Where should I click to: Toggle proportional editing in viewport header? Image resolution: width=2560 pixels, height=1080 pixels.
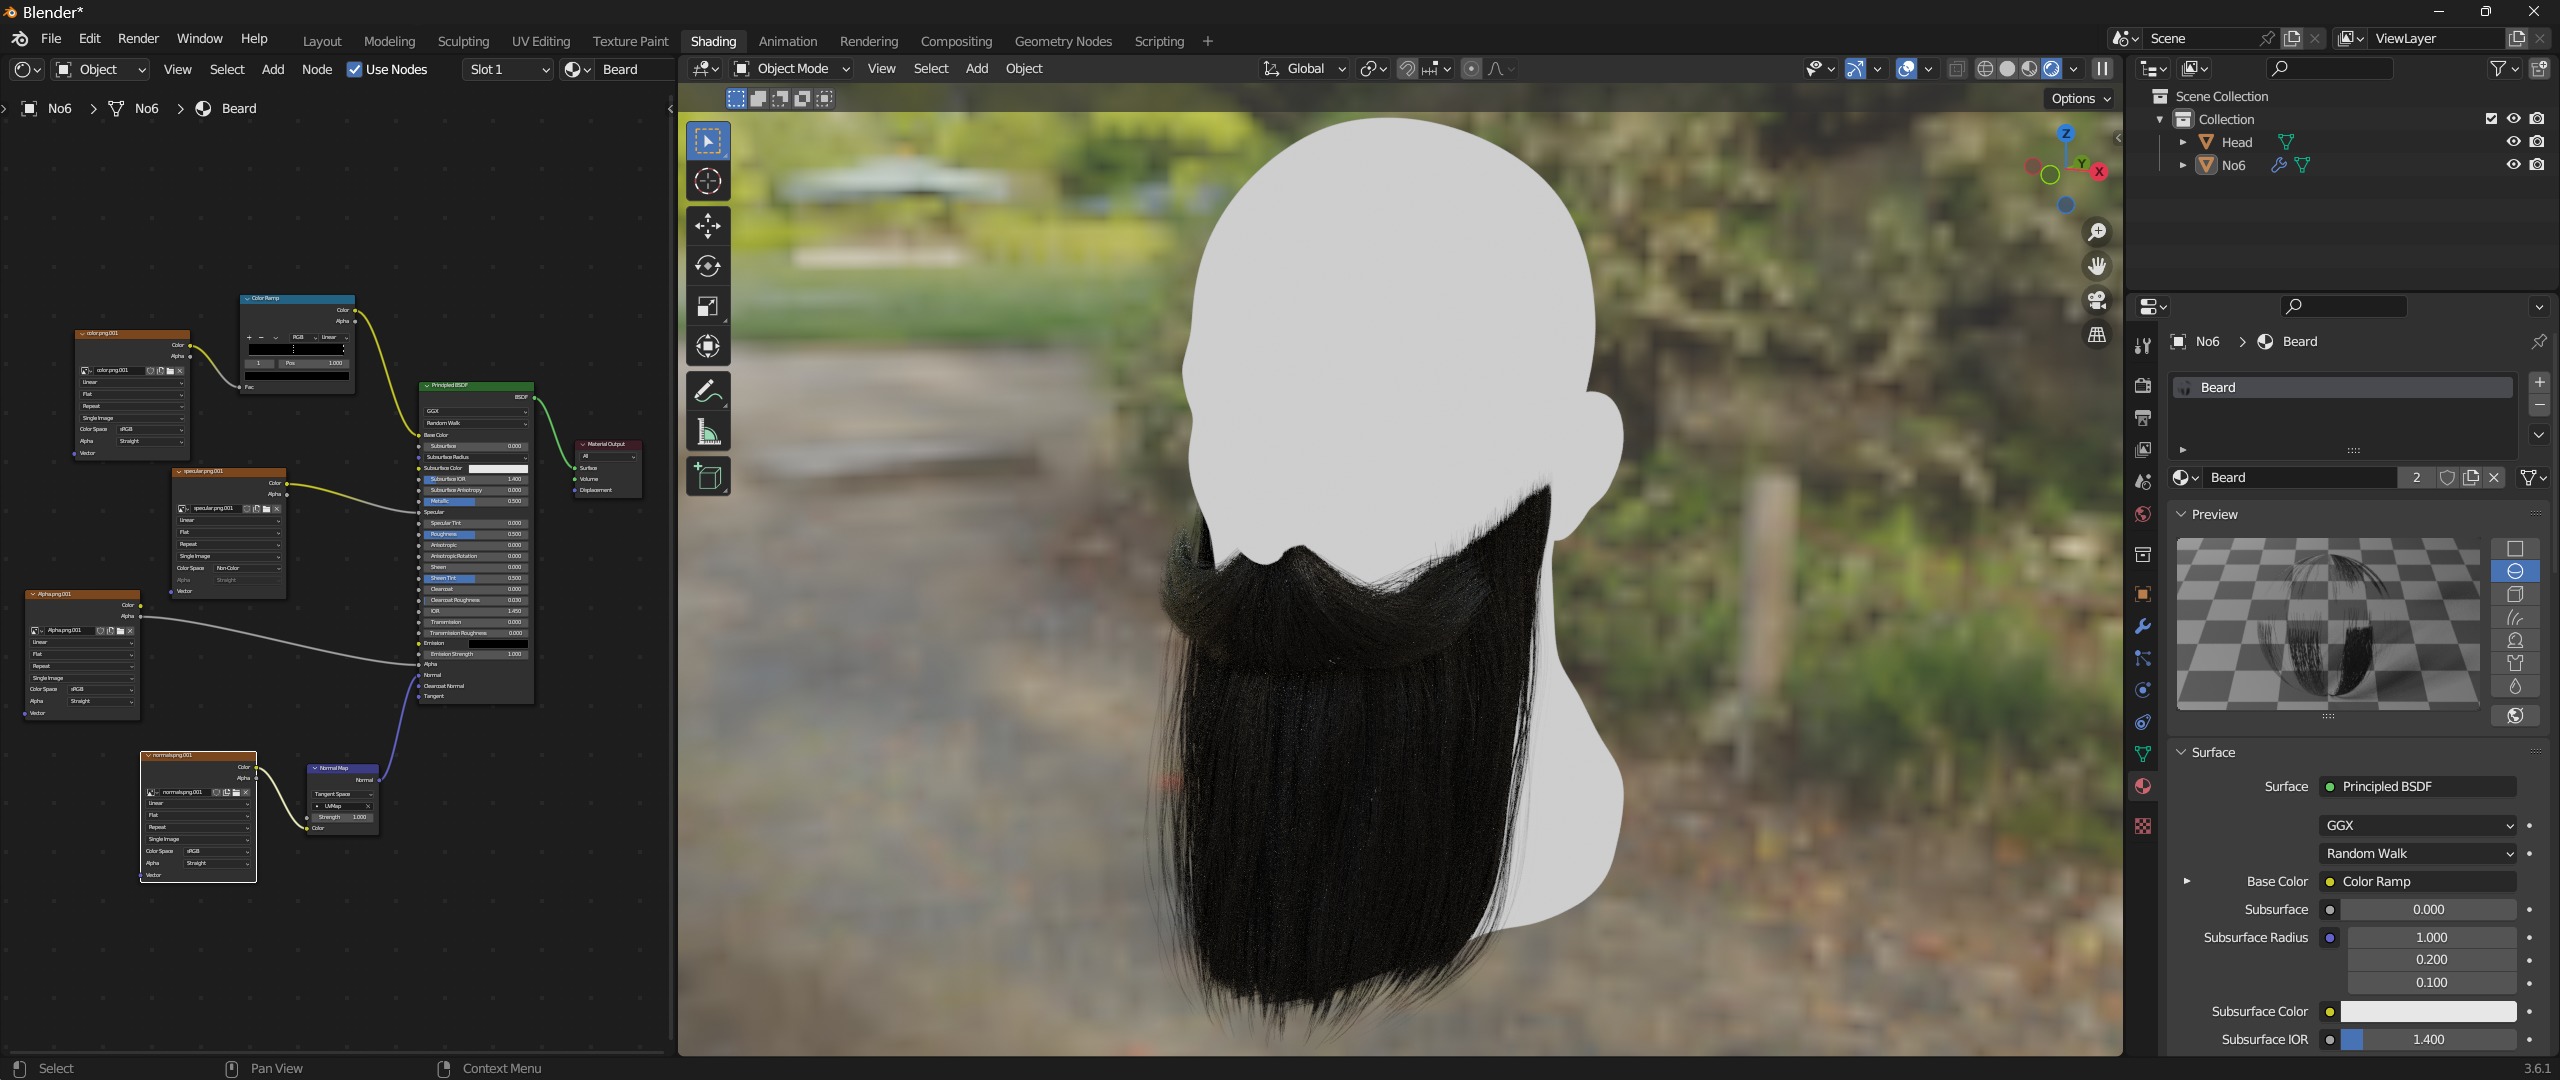click(x=1471, y=69)
